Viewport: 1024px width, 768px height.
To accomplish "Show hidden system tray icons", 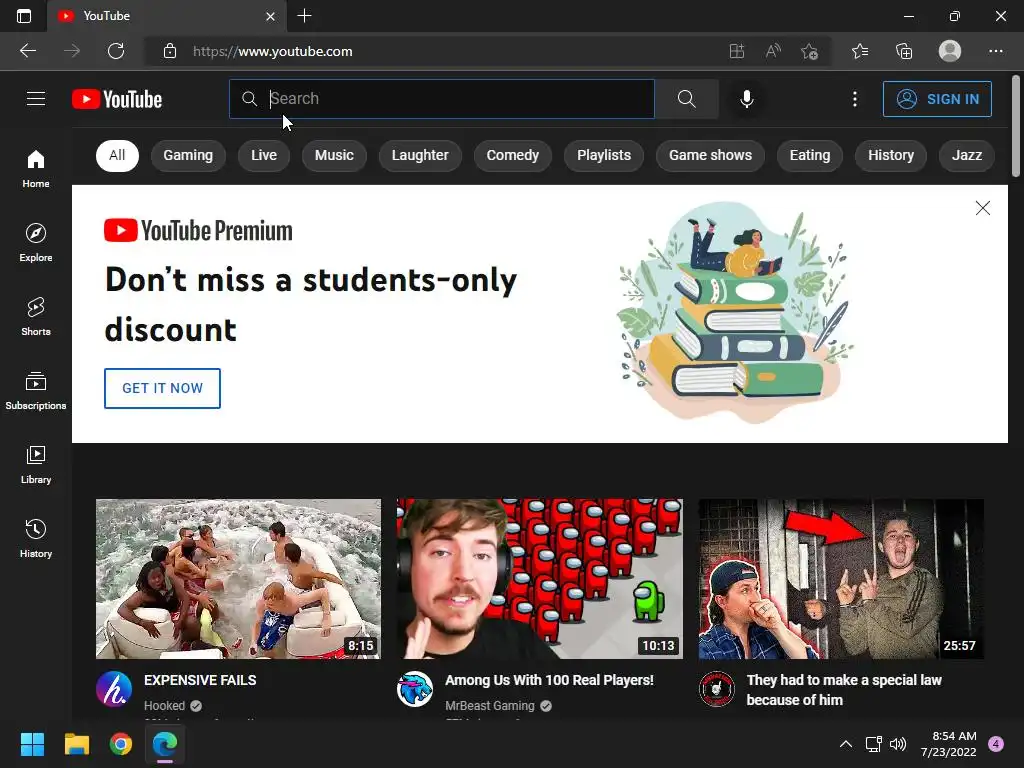I will click(x=846, y=744).
